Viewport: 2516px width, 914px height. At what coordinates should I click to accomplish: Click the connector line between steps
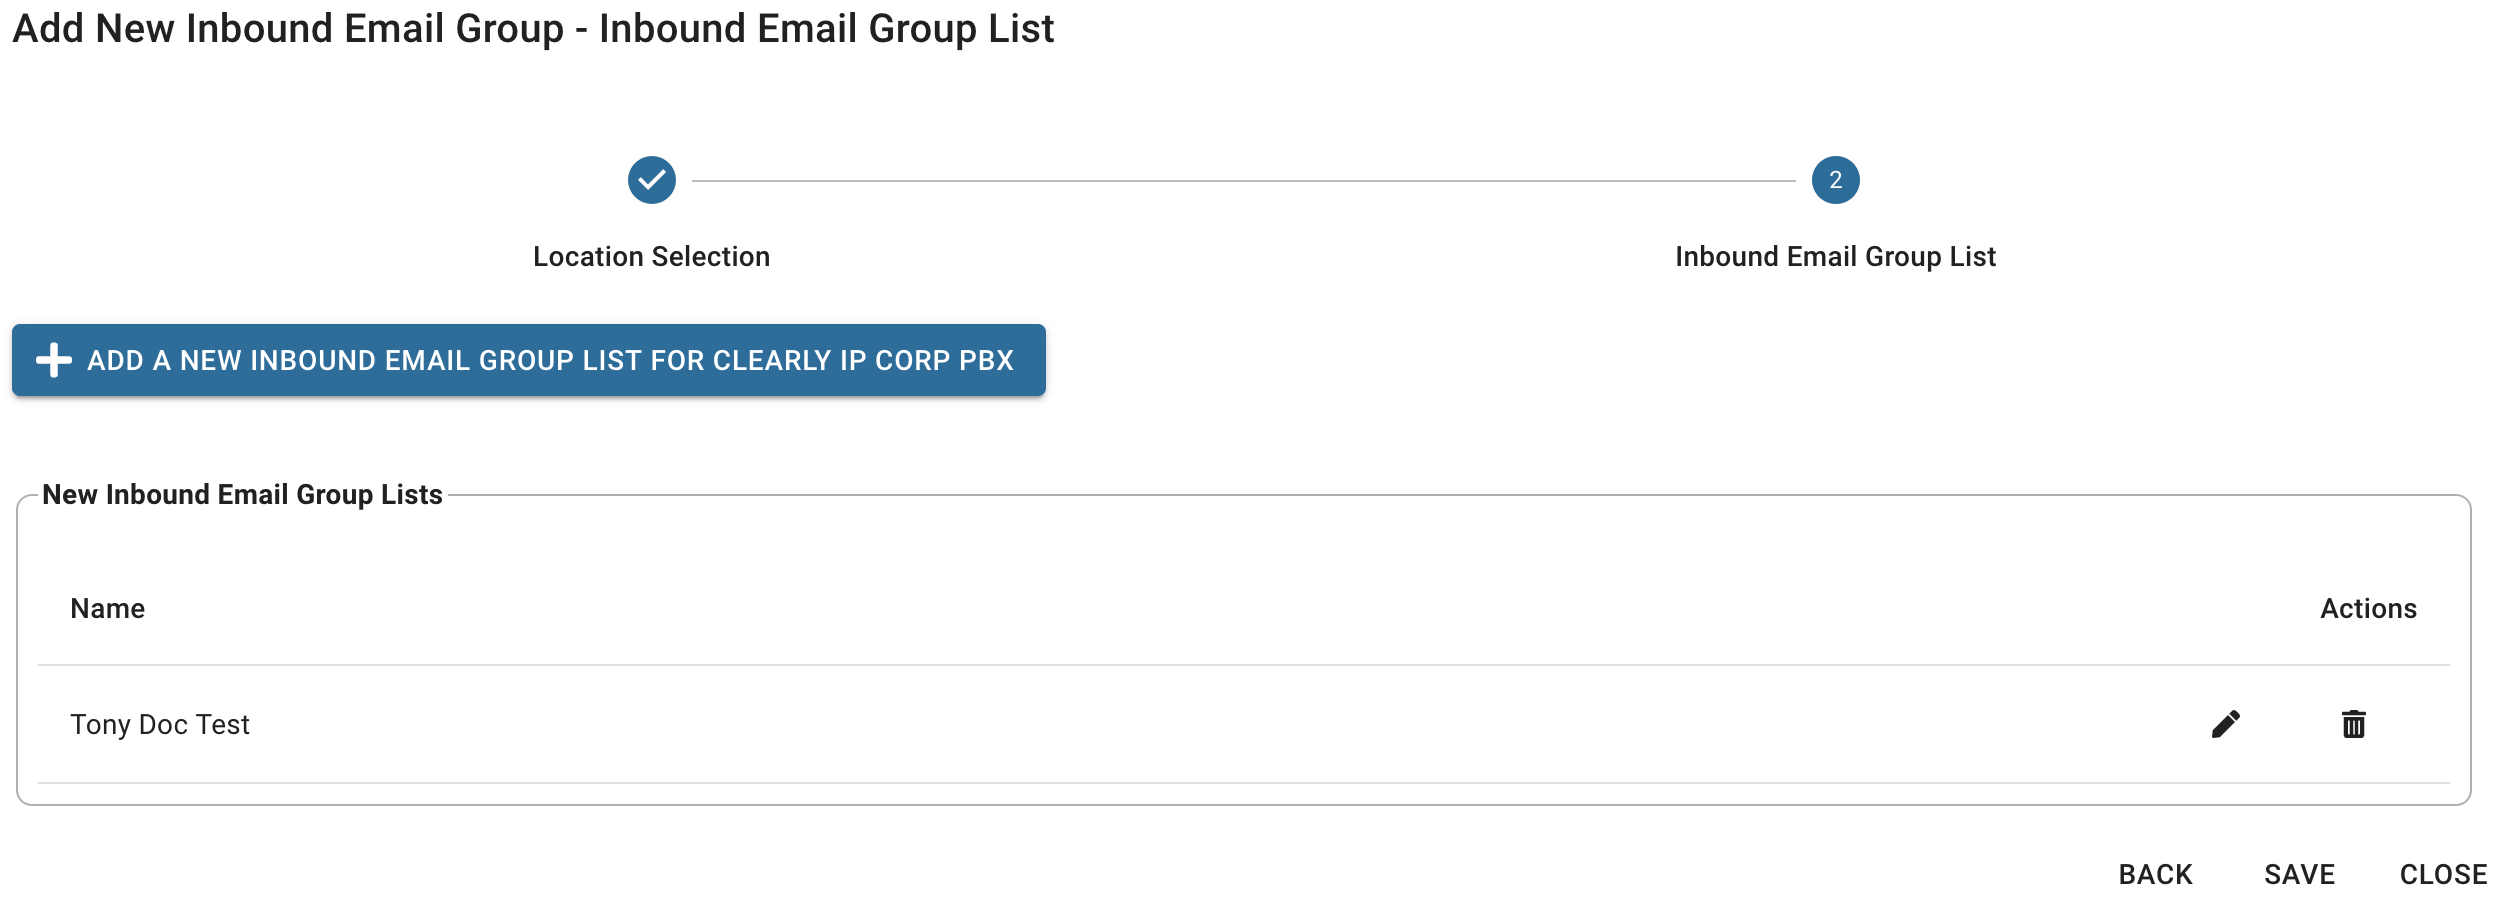[1244, 181]
